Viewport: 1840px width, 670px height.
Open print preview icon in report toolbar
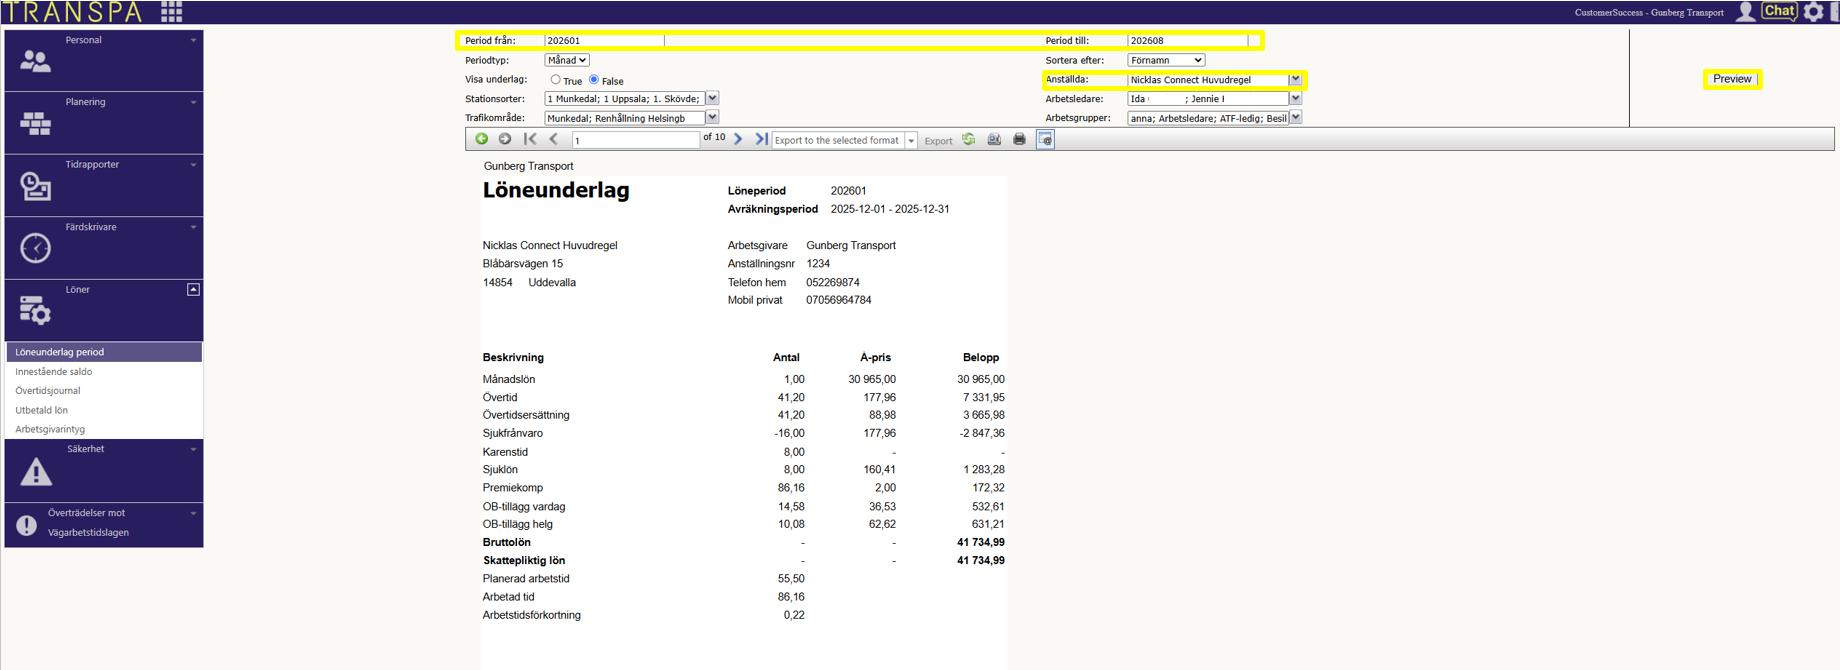994,139
